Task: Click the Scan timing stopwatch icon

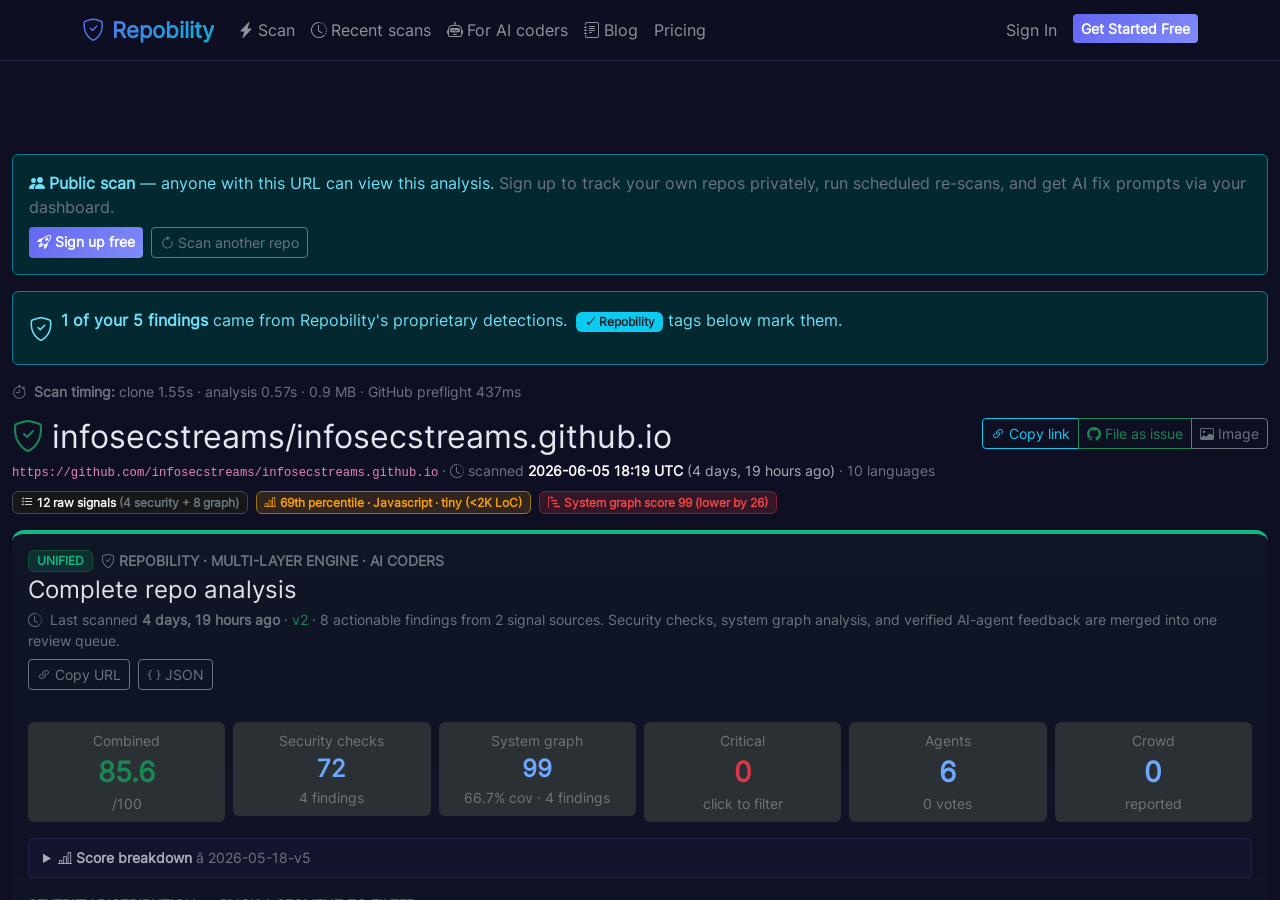Action: tap(19, 392)
